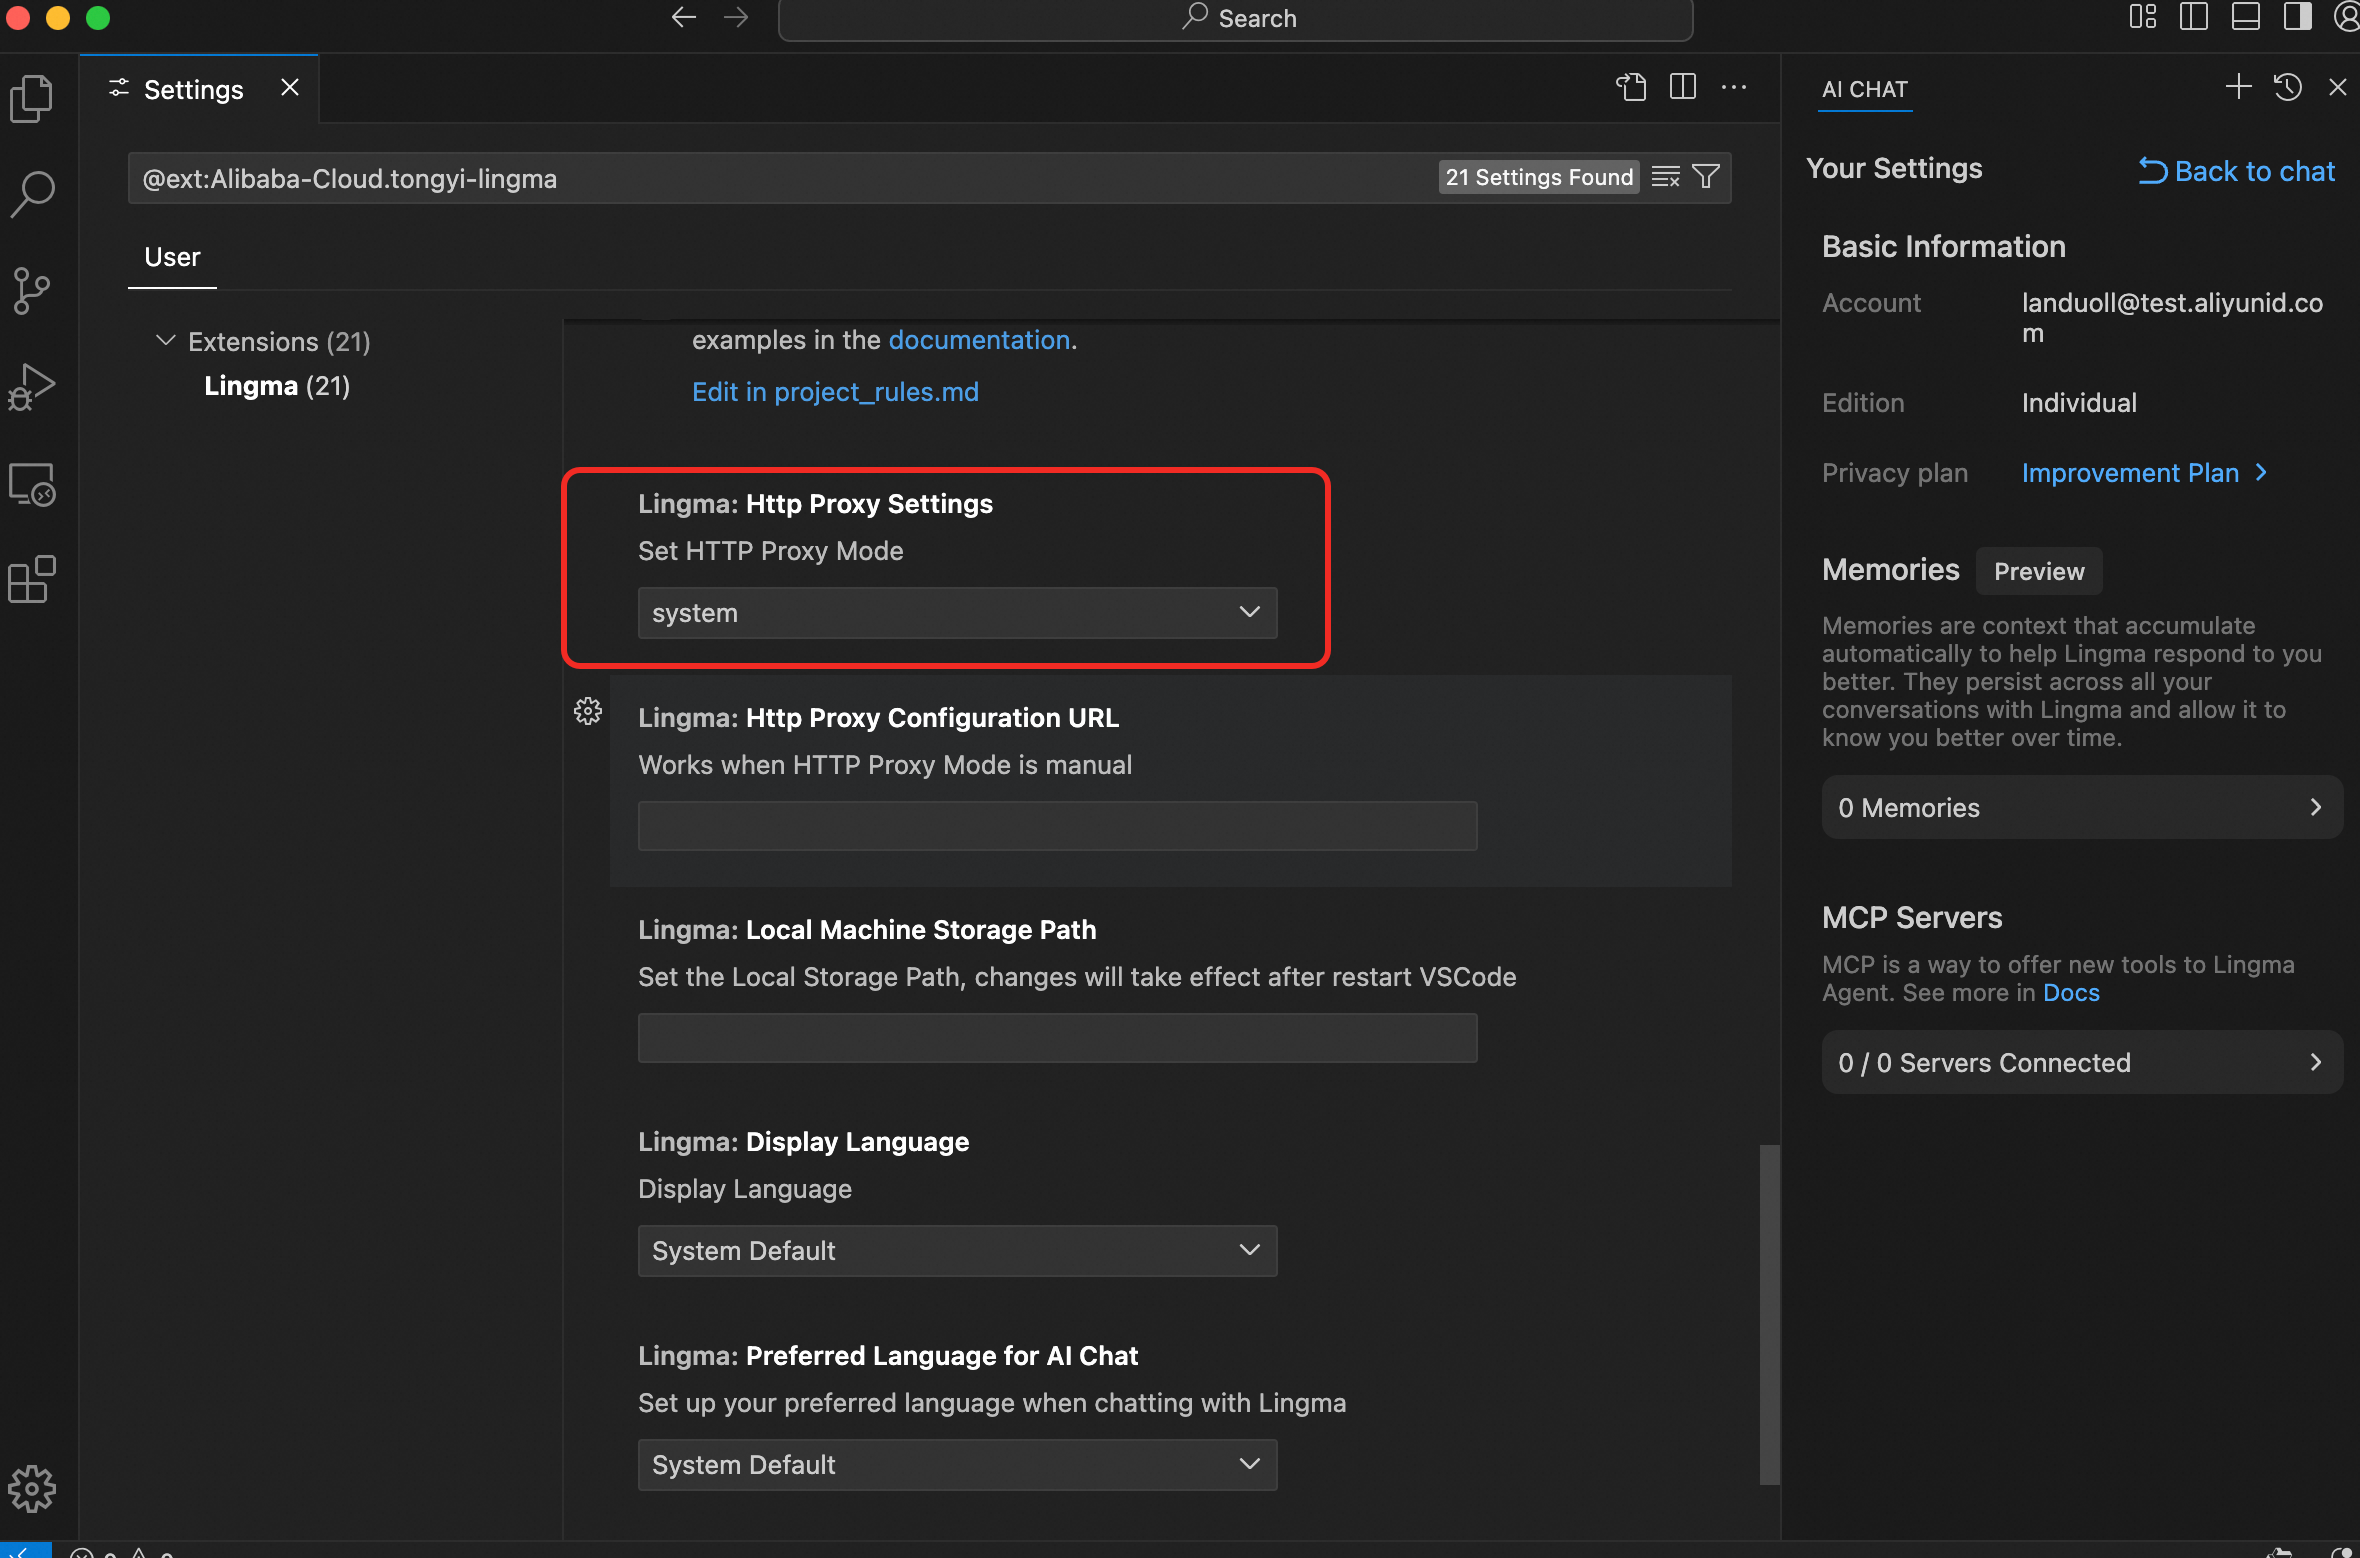
Task: Start a new AI chat with plus icon
Action: (2238, 88)
